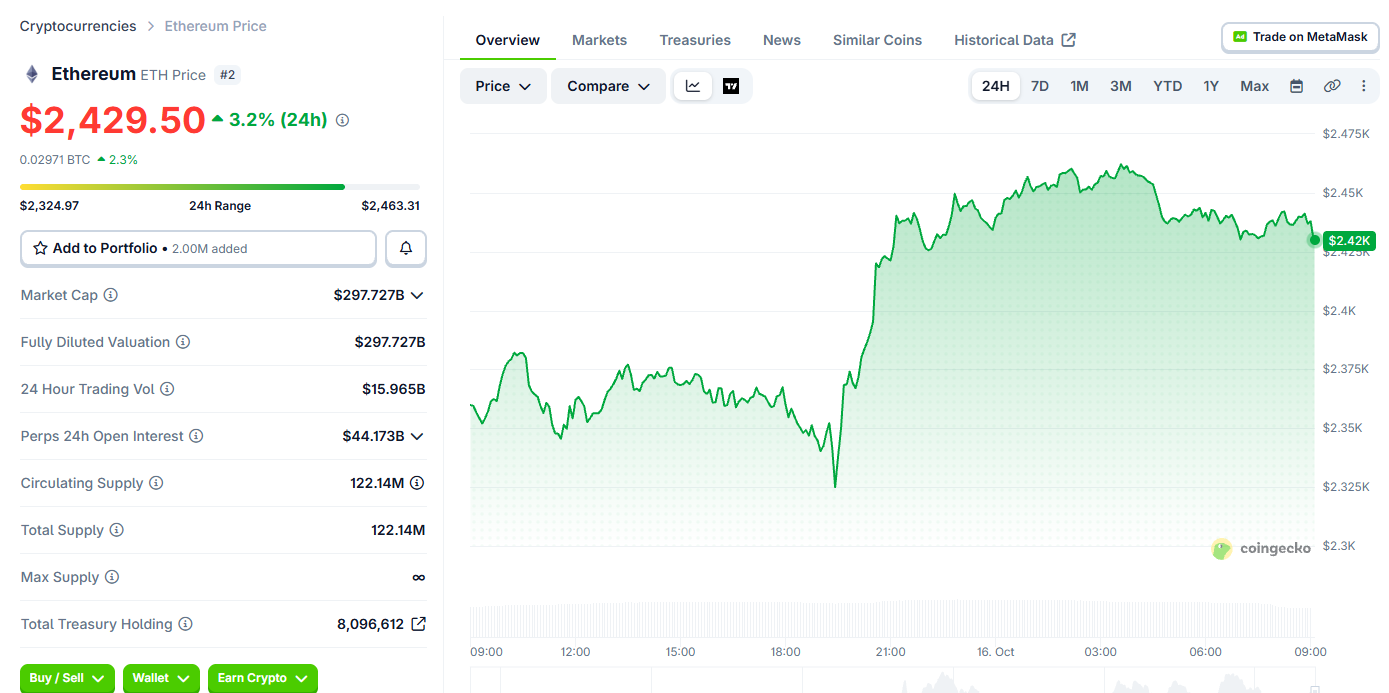1389x693 pixels.
Task: Open the calendar date range picker icon
Action: coord(1296,86)
